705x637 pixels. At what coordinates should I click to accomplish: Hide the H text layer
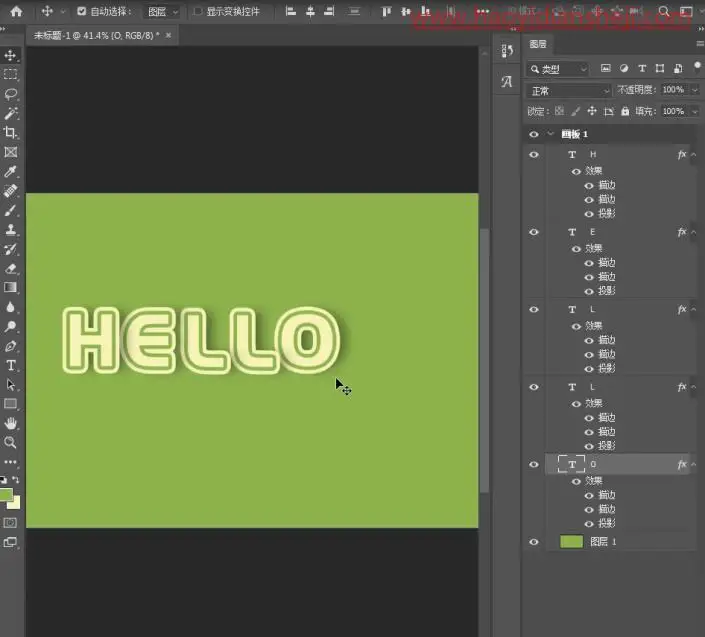pyautogui.click(x=534, y=154)
